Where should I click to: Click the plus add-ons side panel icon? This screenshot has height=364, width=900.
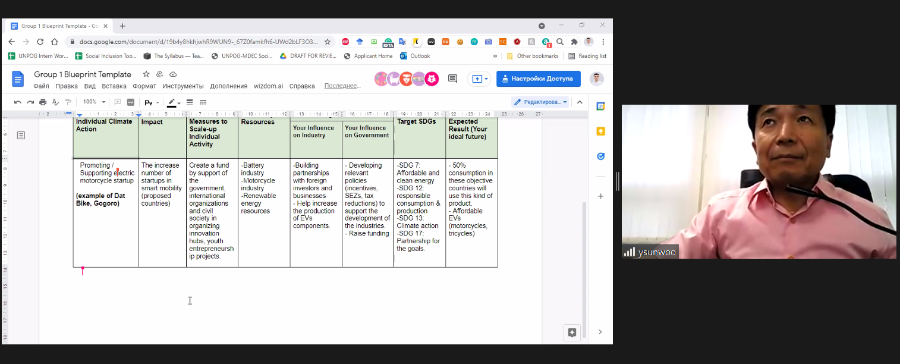coord(600,196)
